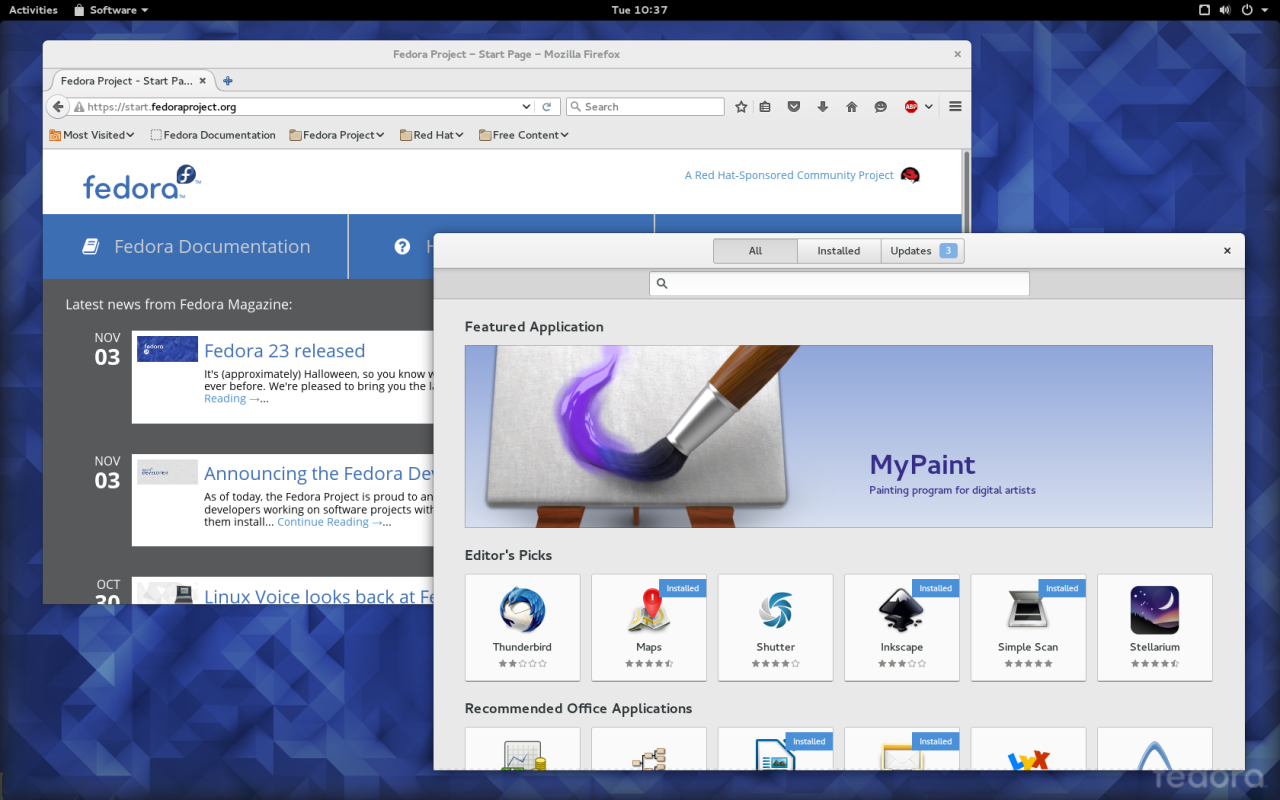Open Adblock Plus dropdown arrow
This screenshot has height=800, width=1280.
click(929, 107)
